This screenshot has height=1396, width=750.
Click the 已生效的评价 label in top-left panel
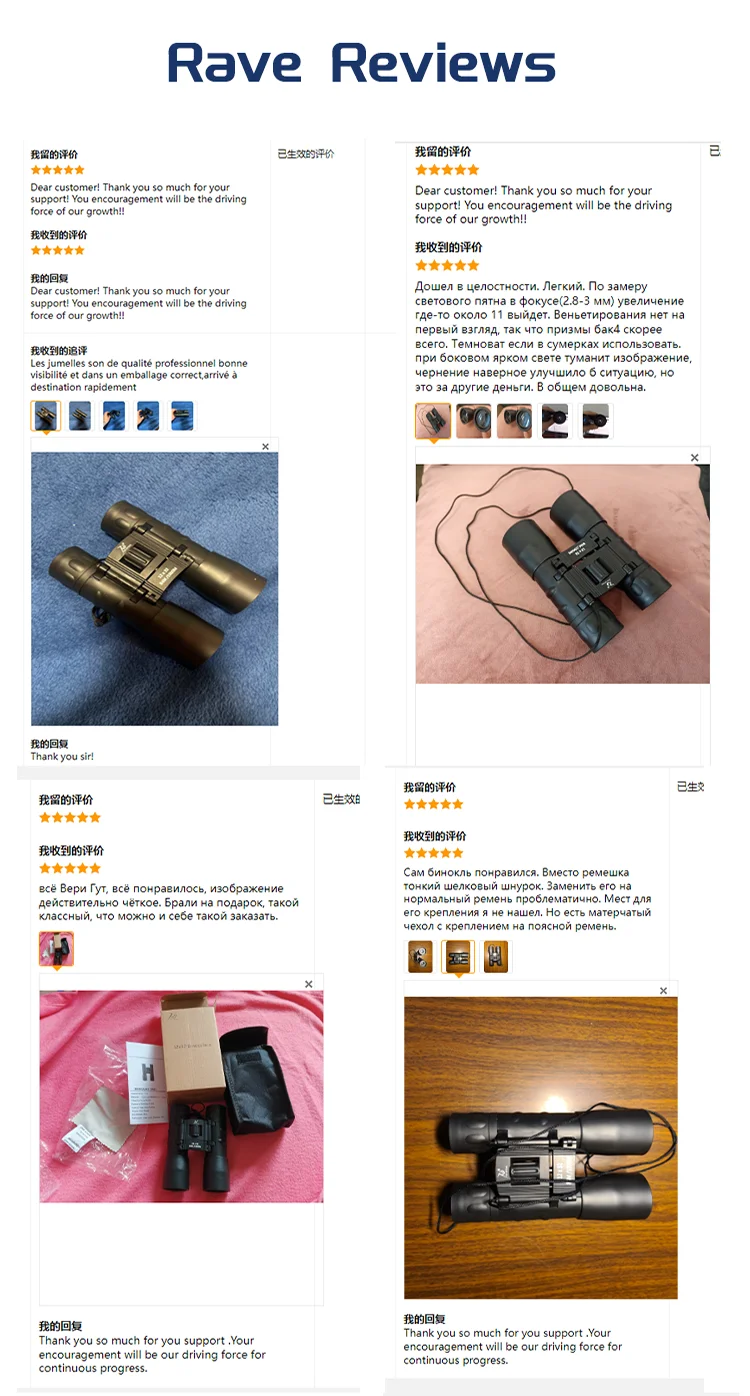(306, 154)
